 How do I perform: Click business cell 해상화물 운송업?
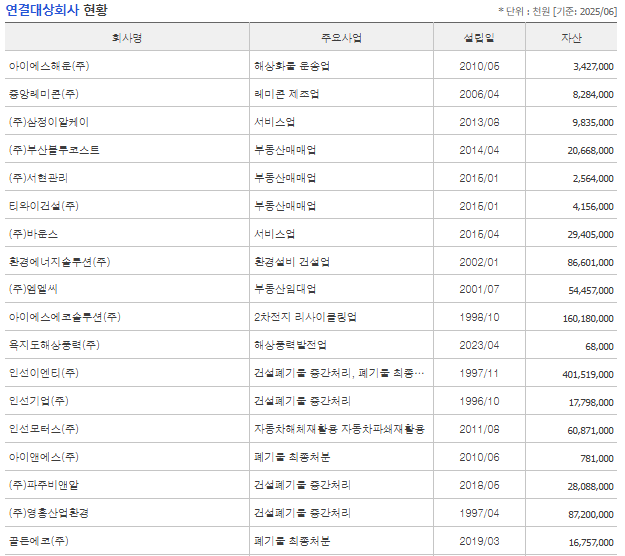pyautogui.click(x=292, y=66)
